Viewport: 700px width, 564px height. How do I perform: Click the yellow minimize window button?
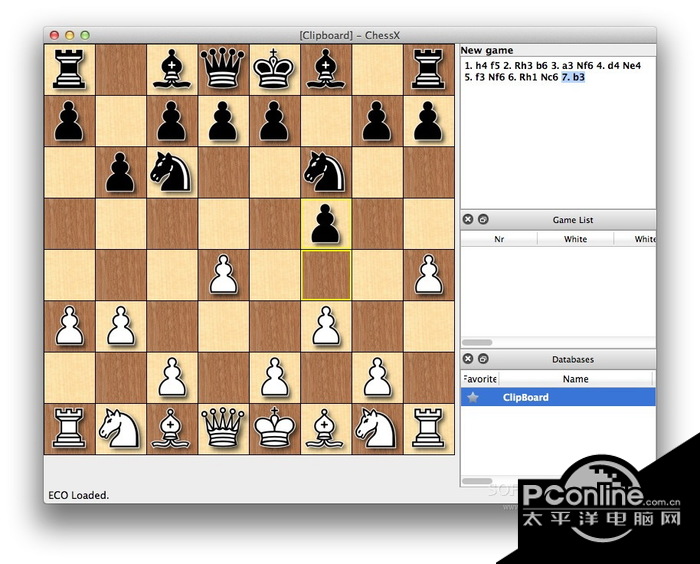(x=70, y=35)
